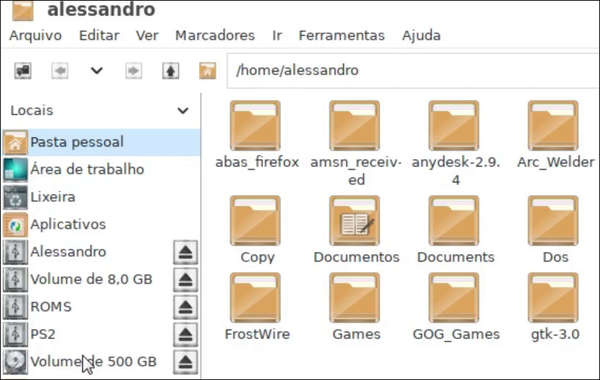This screenshot has width=600, height=380.
Task: Open the Ir menu
Action: pyautogui.click(x=277, y=36)
